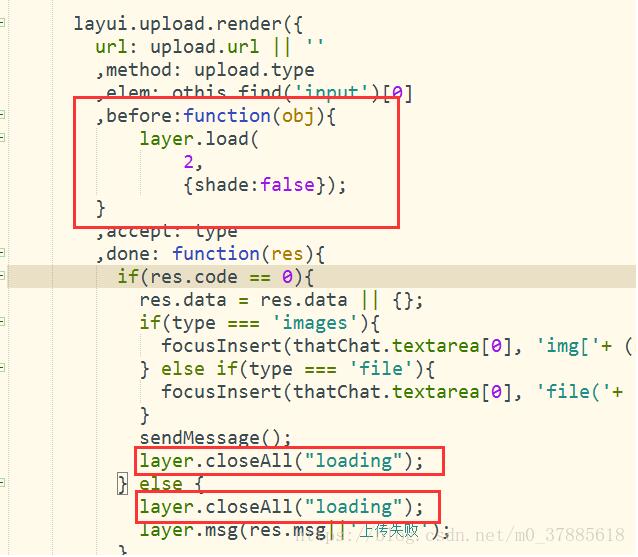This screenshot has width=638, height=557.
Task: Collapse the else if(type === 'file') block
Action: coord(3,368)
